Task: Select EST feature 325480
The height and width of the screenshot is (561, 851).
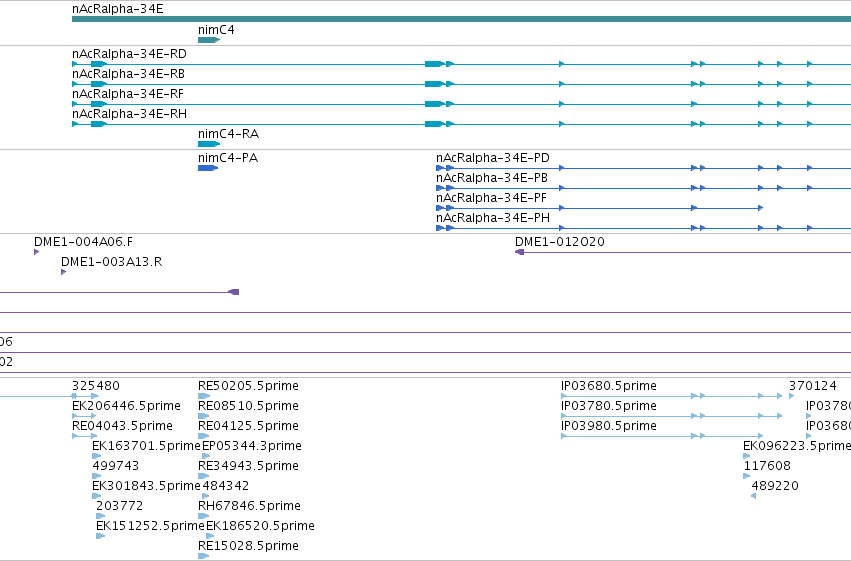Action: click(96, 386)
